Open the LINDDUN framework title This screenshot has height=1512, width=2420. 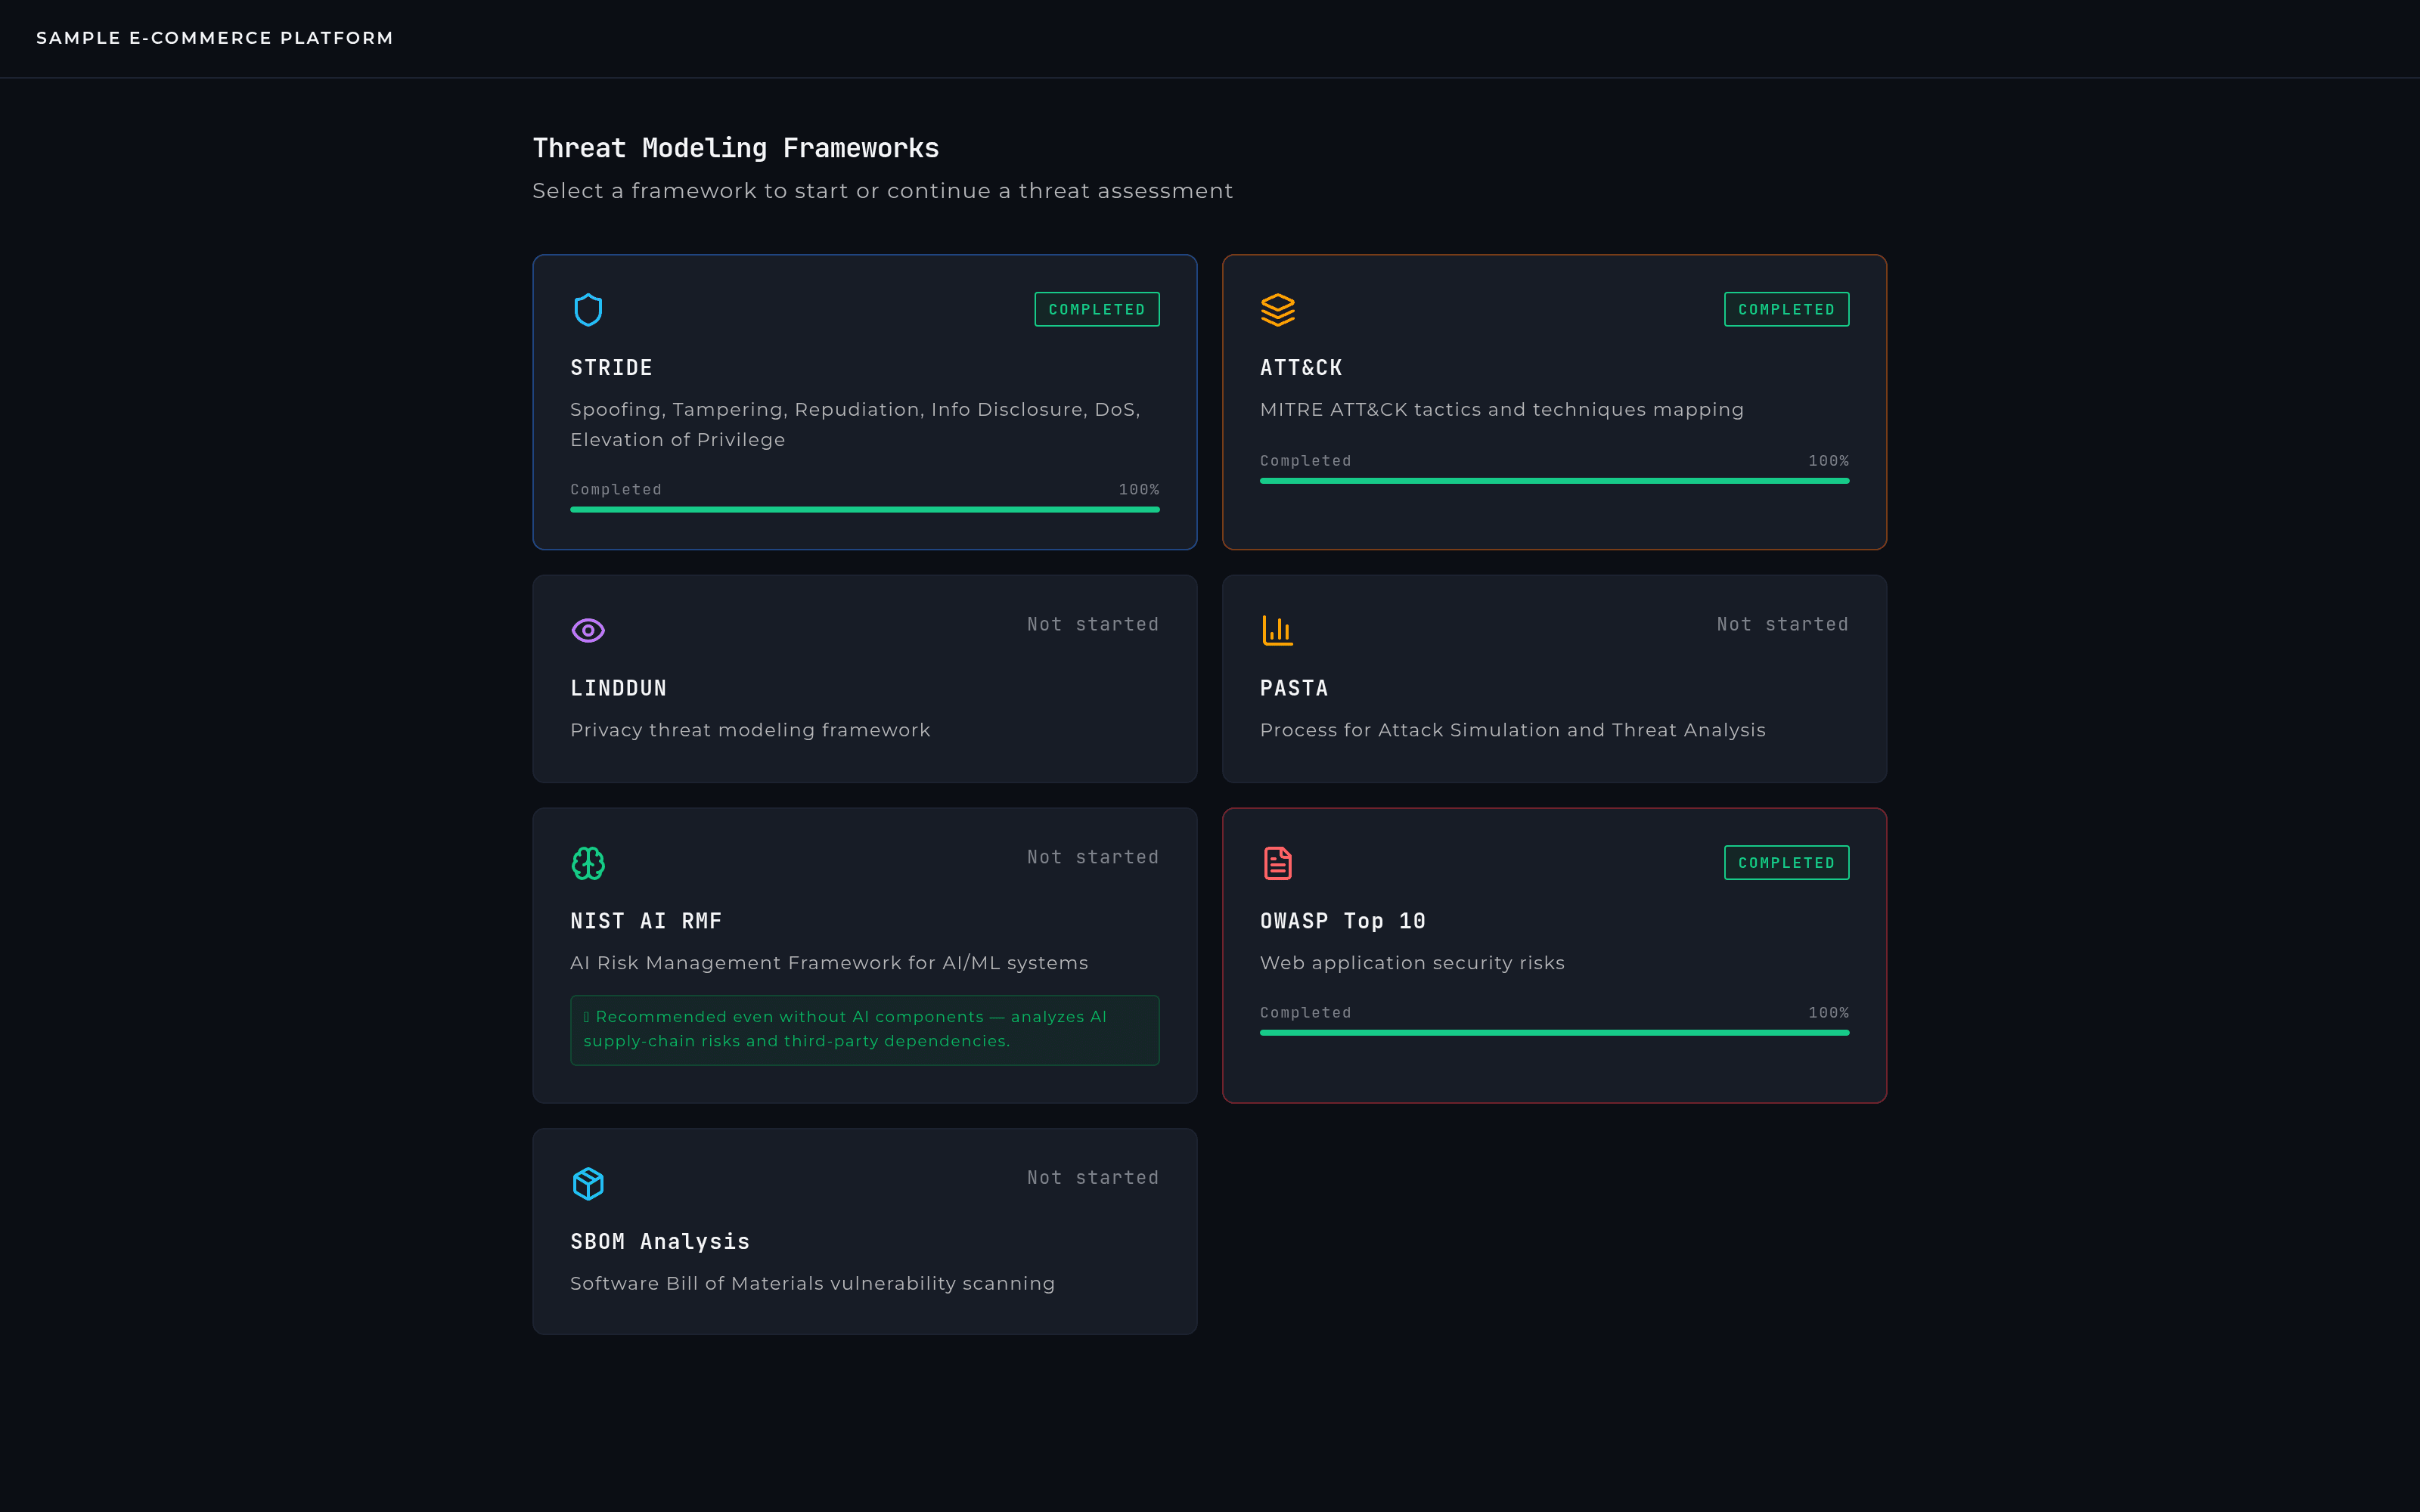(618, 688)
